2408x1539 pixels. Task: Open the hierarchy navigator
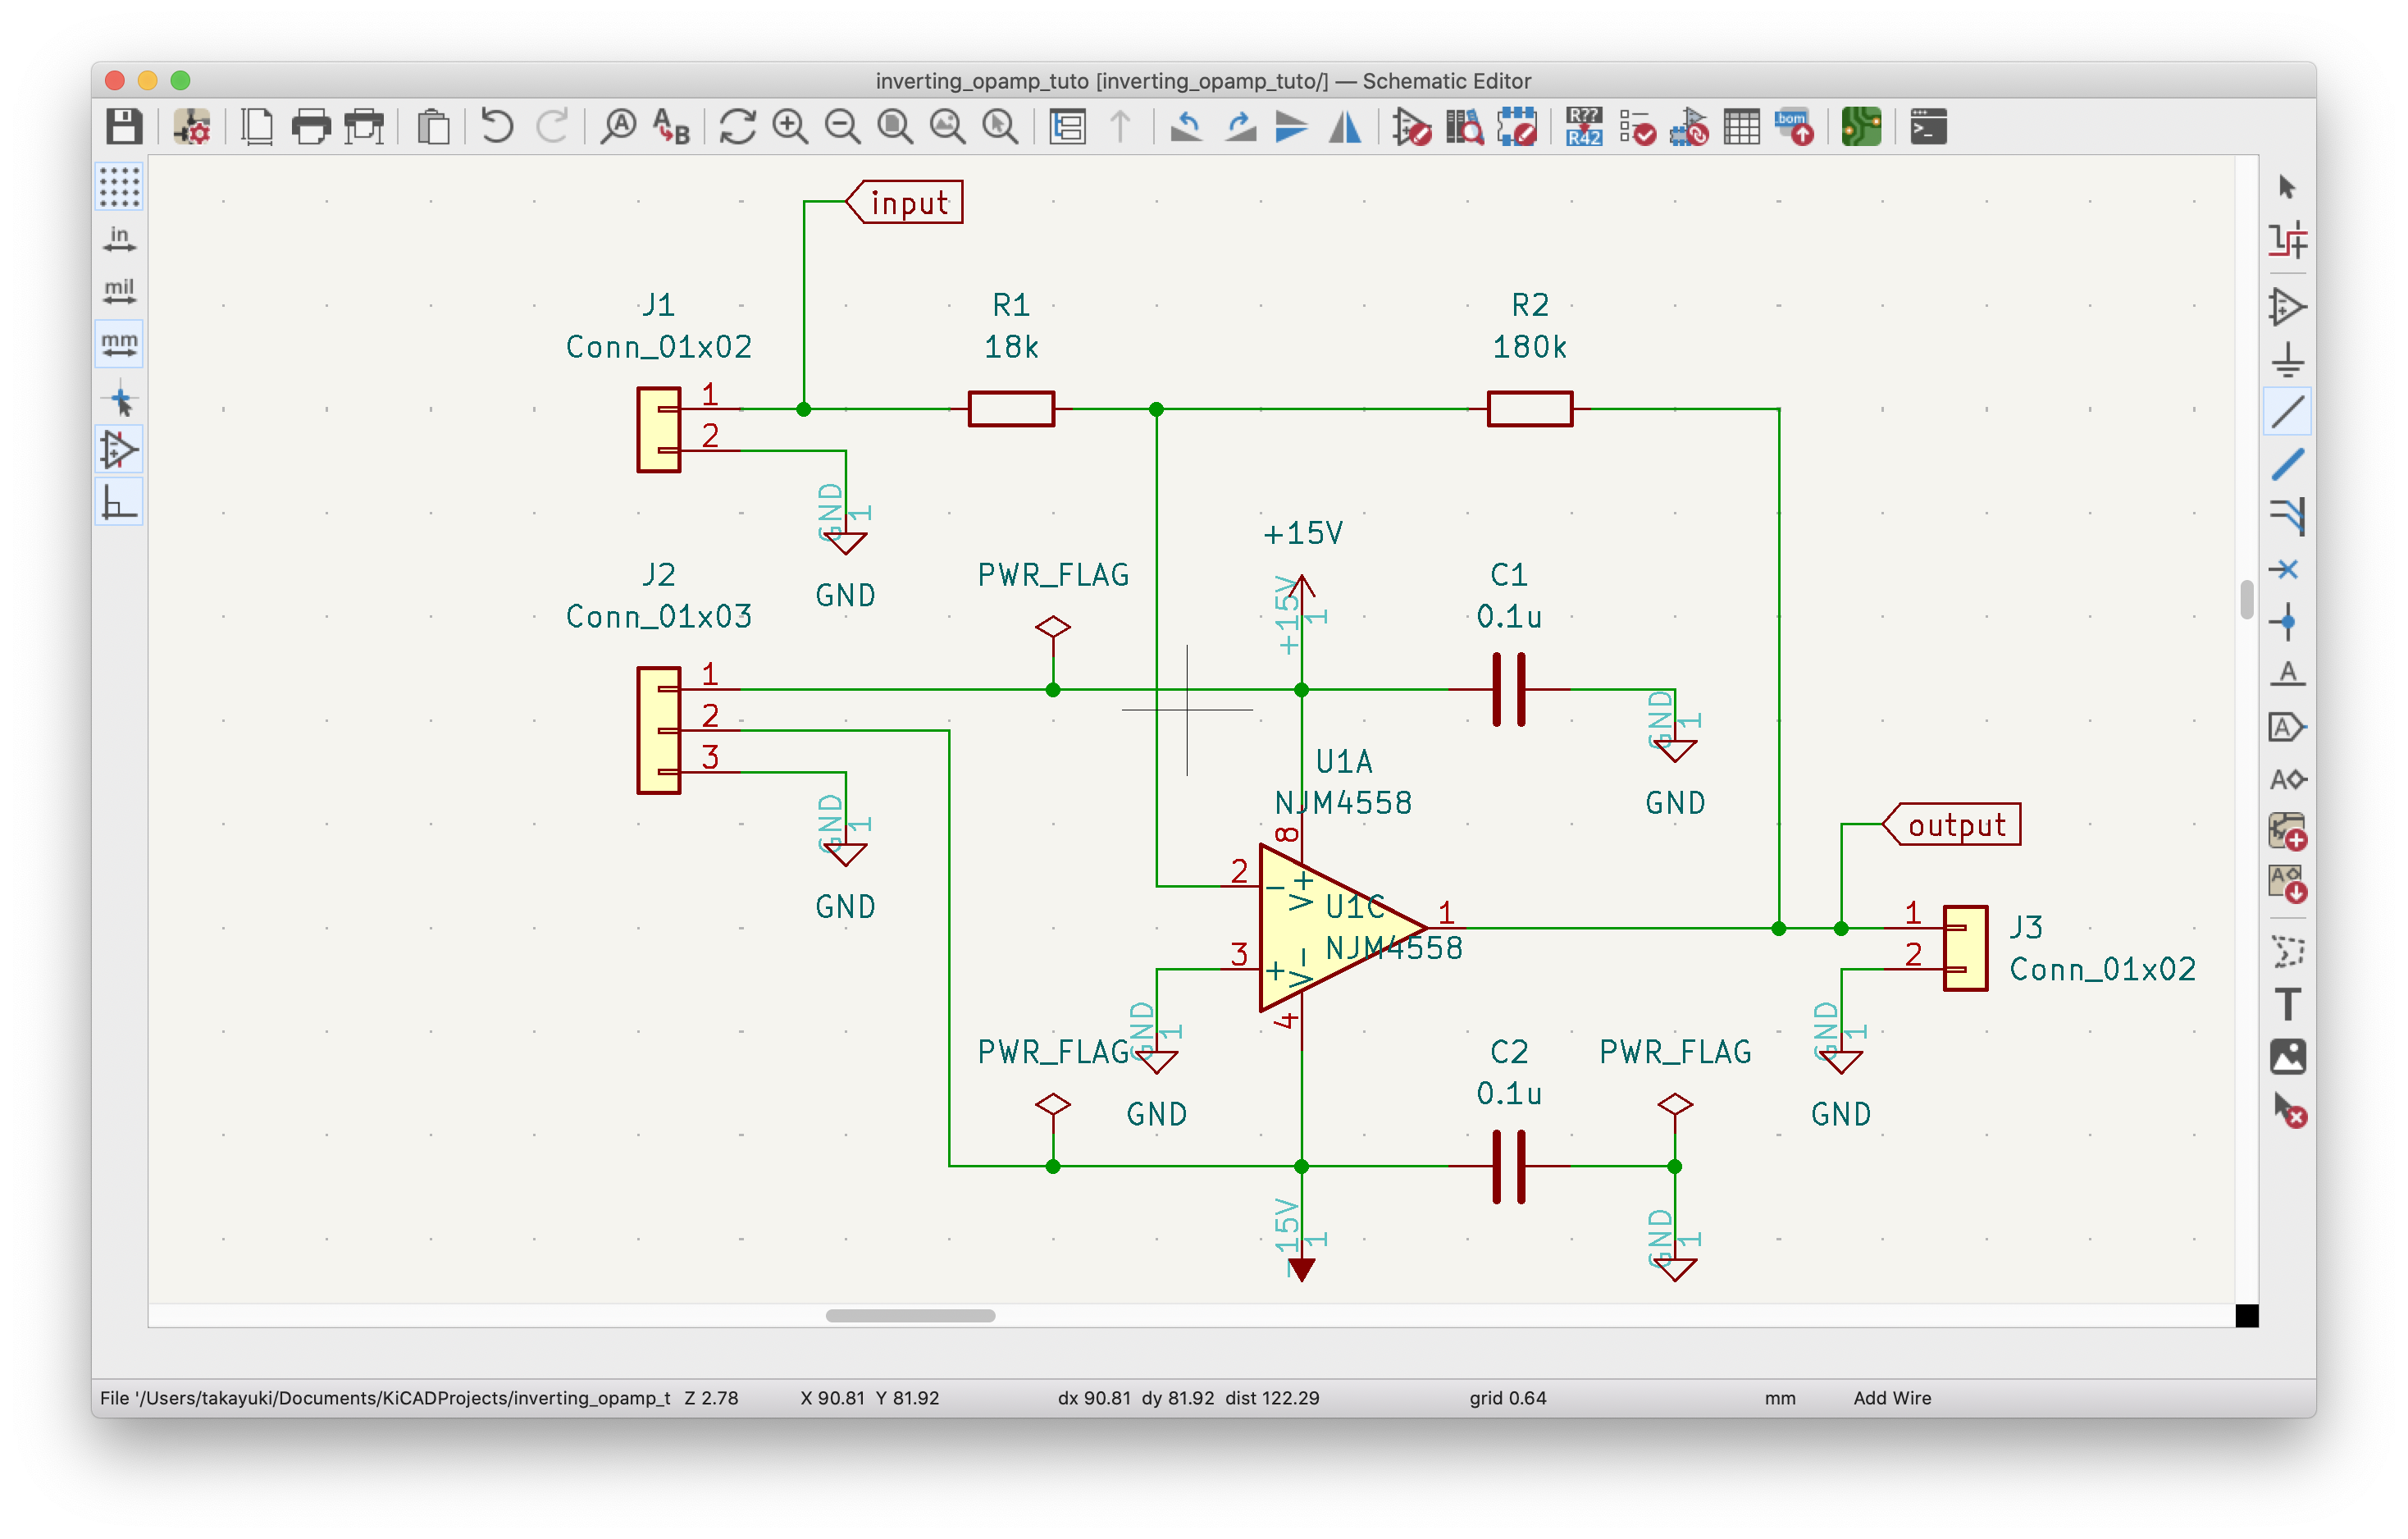pyautogui.click(x=1068, y=127)
